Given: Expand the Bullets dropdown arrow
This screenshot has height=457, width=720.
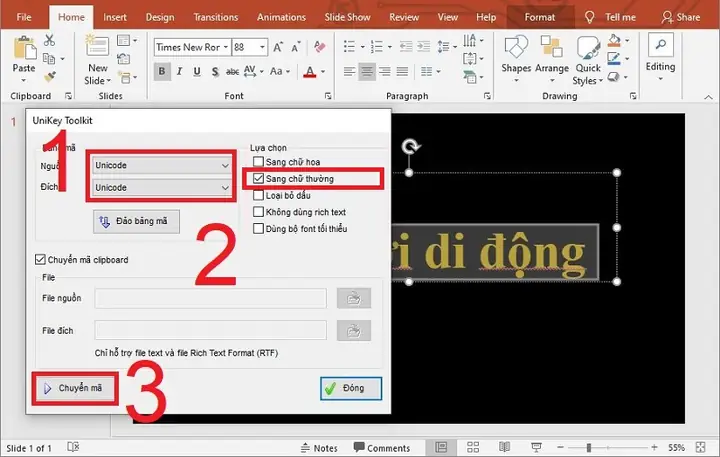Looking at the screenshot, I should pyautogui.click(x=362, y=47).
